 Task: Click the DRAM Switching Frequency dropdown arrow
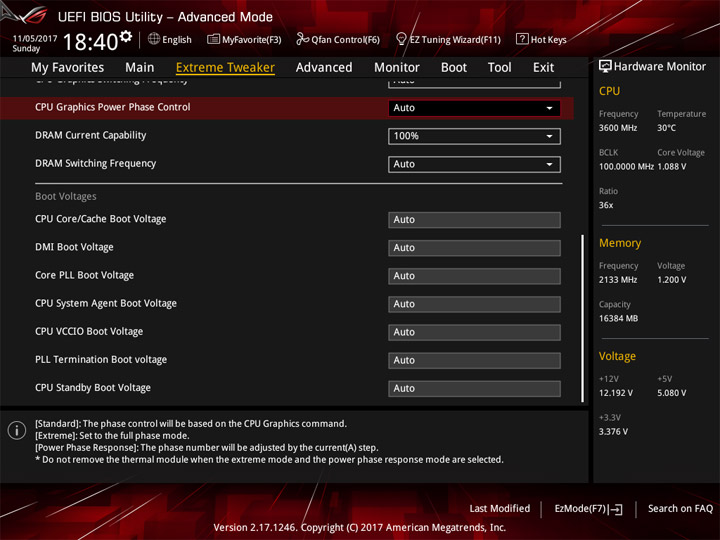point(549,164)
